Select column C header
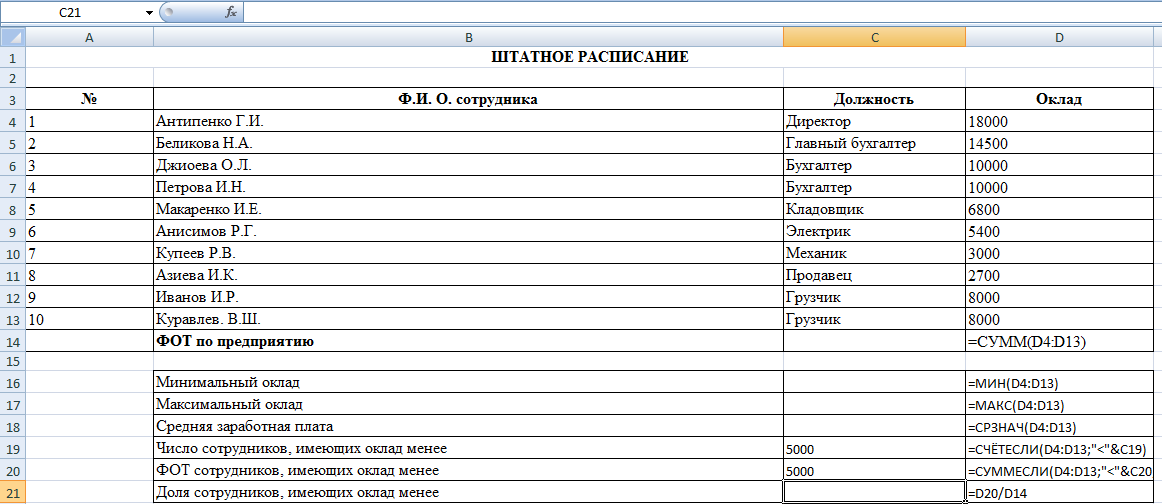1162x504 pixels. [x=874, y=38]
